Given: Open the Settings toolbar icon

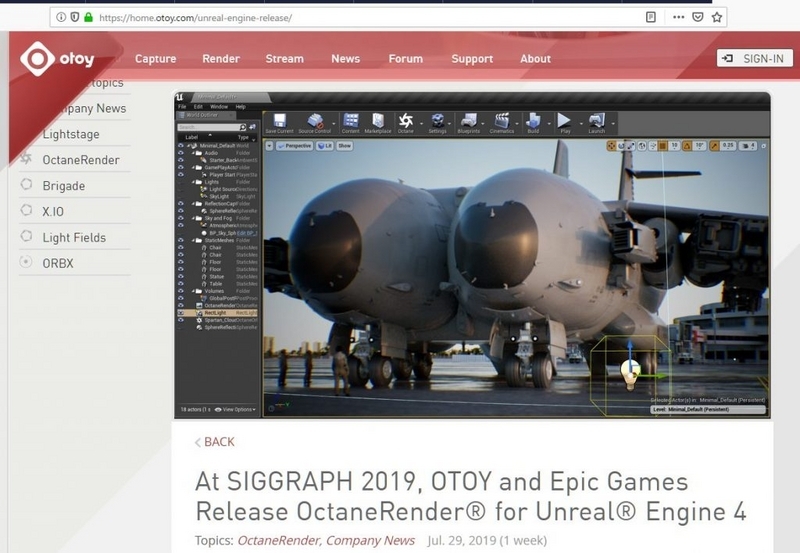Looking at the screenshot, I should [x=437, y=120].
